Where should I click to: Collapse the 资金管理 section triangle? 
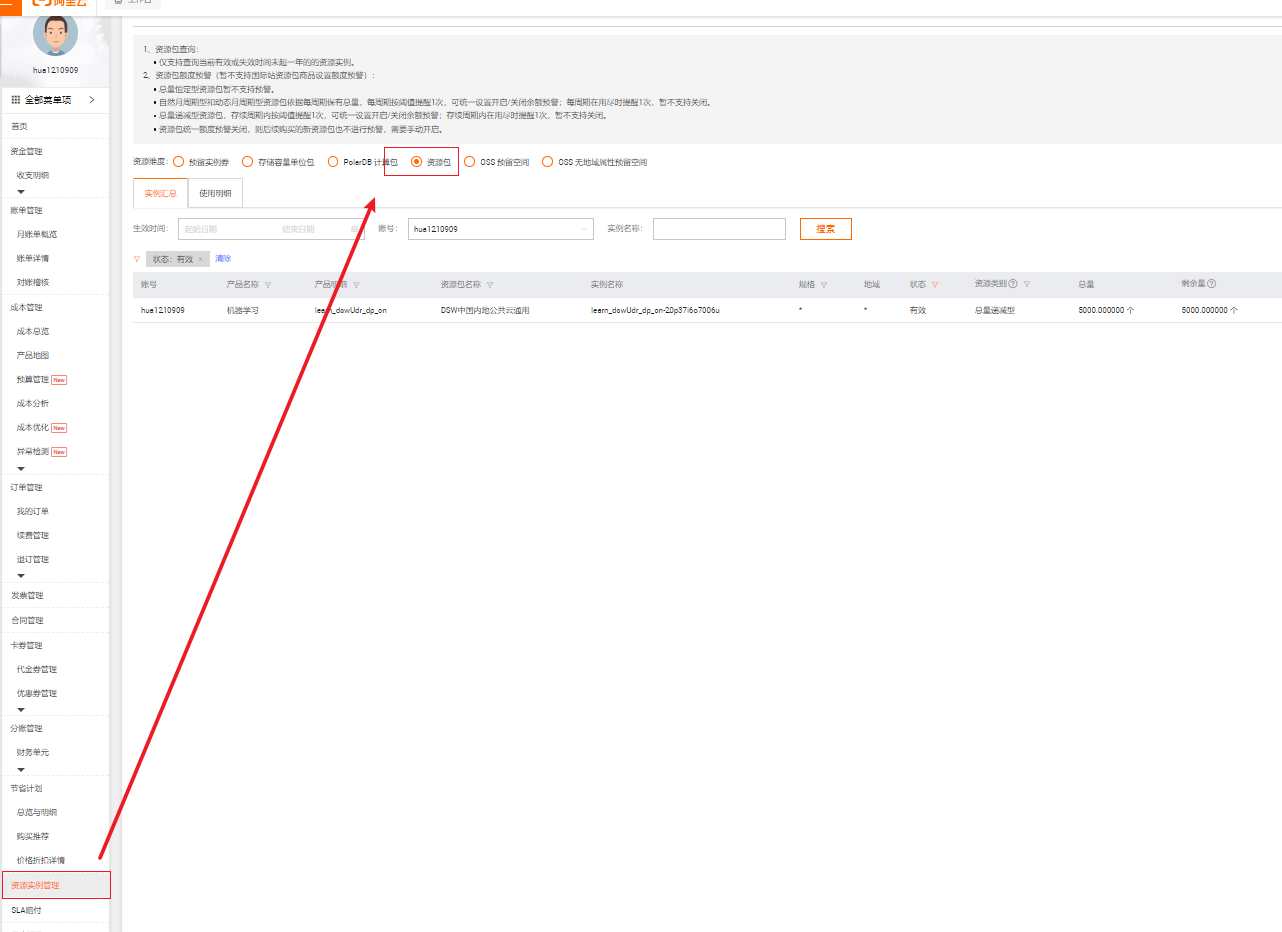[x=21, y=190]
